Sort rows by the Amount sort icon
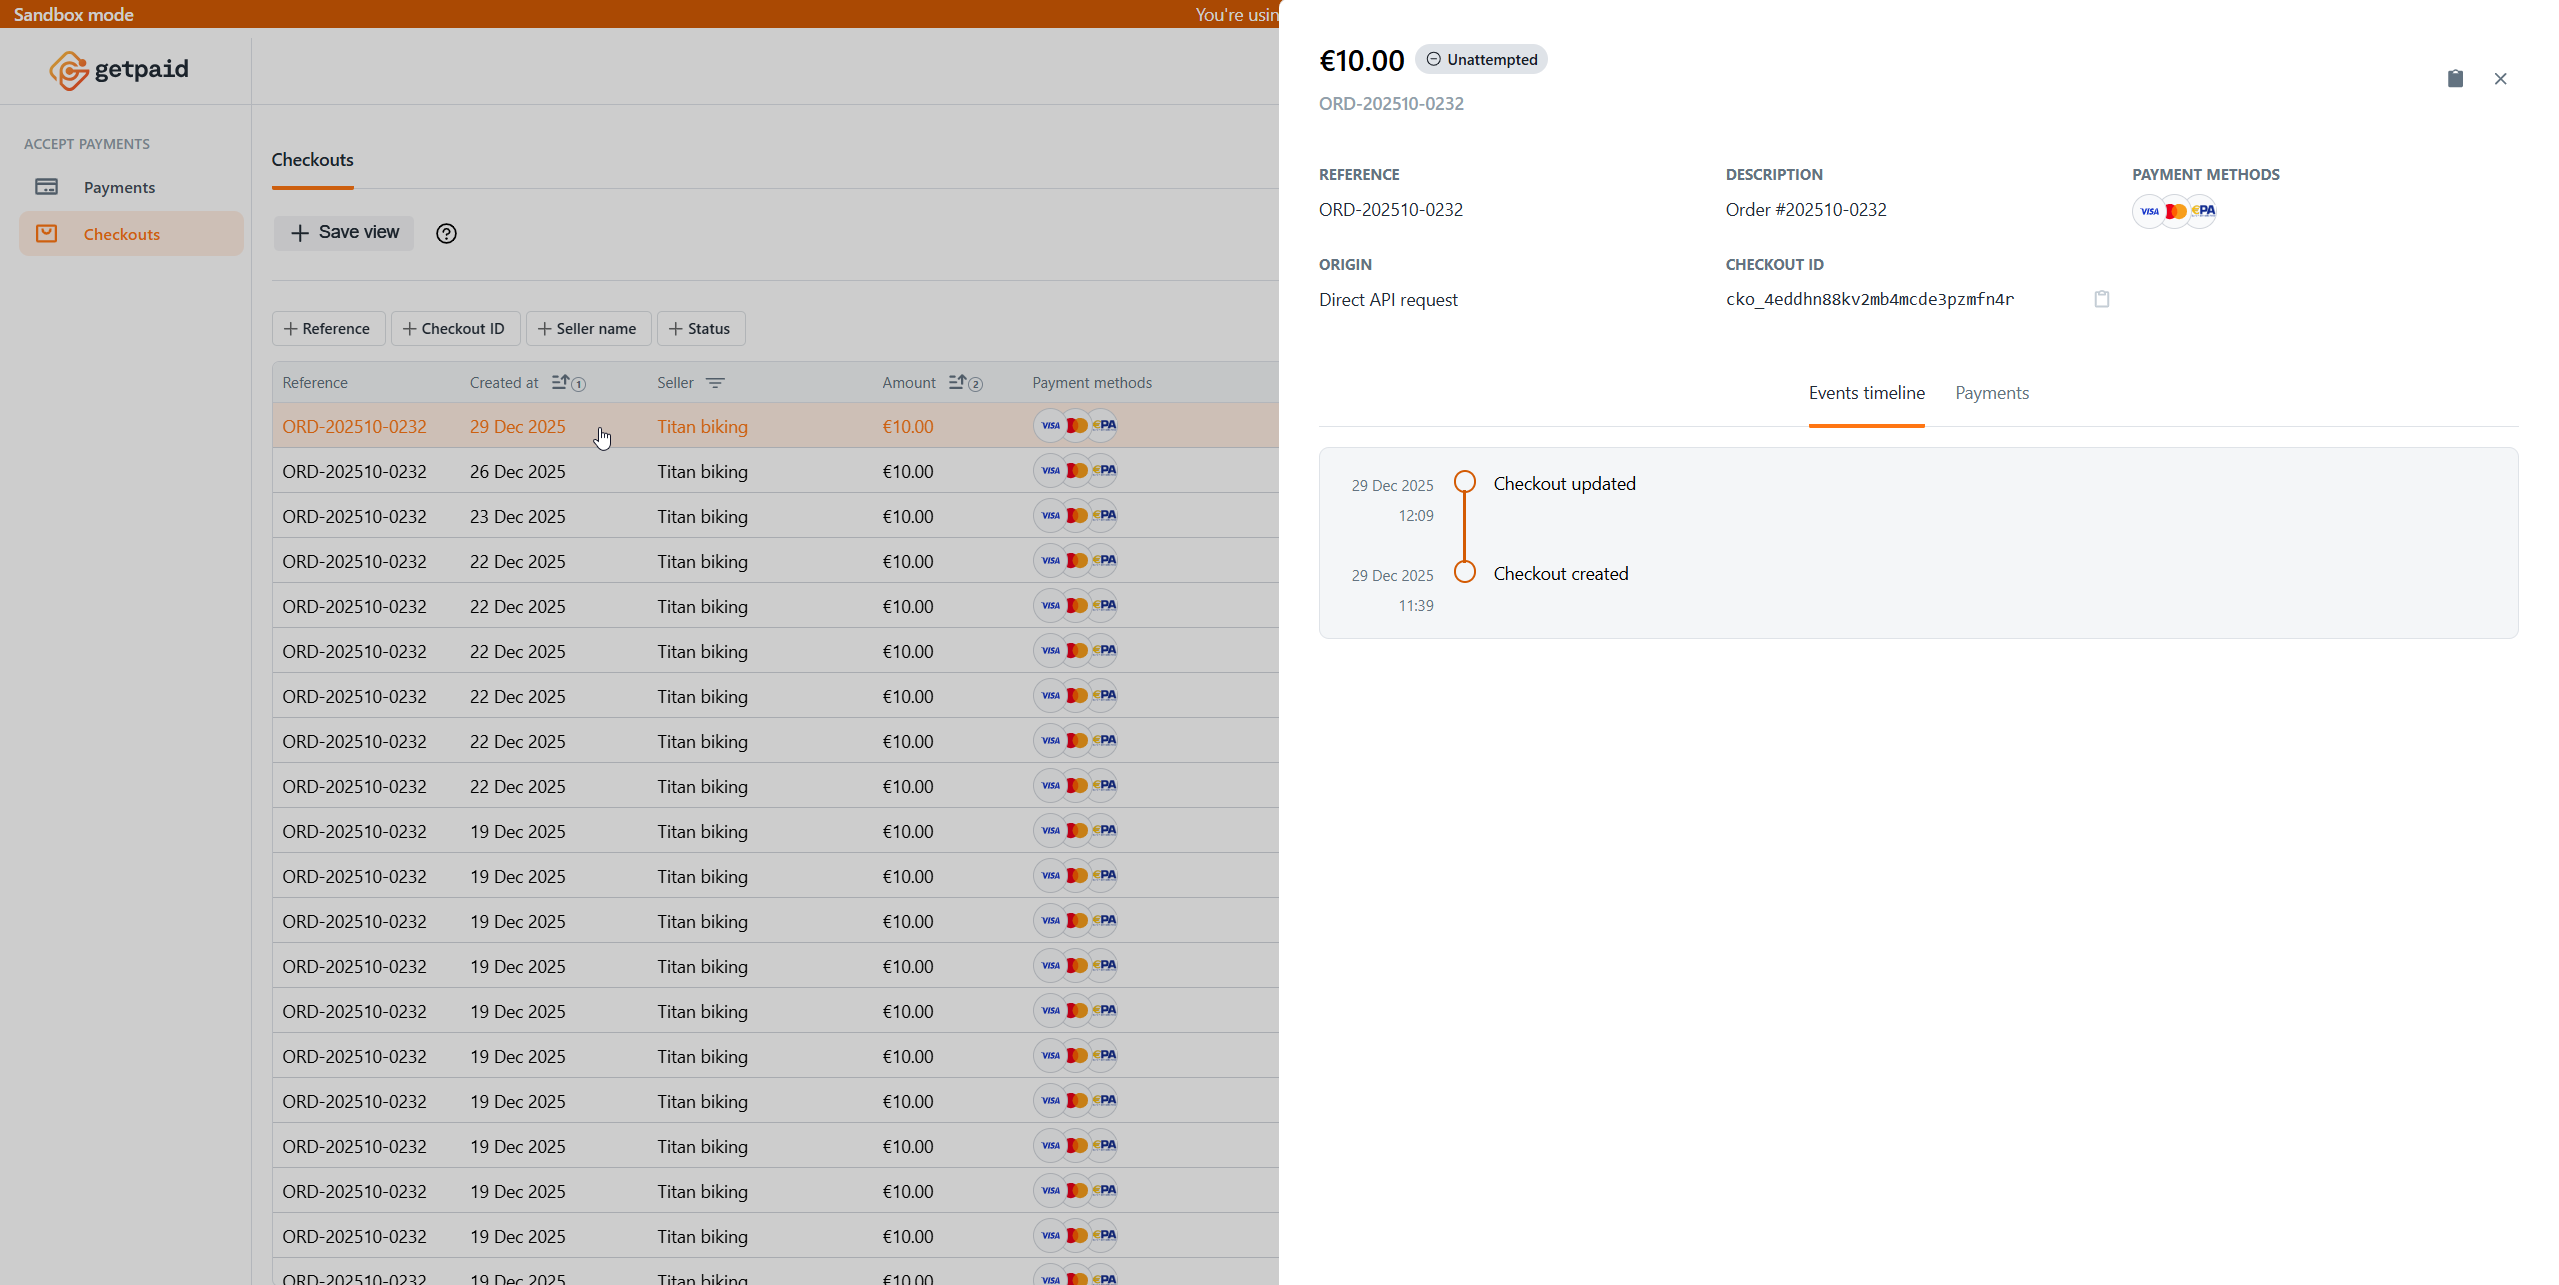2559x1285 pixels. coord(958,382)
